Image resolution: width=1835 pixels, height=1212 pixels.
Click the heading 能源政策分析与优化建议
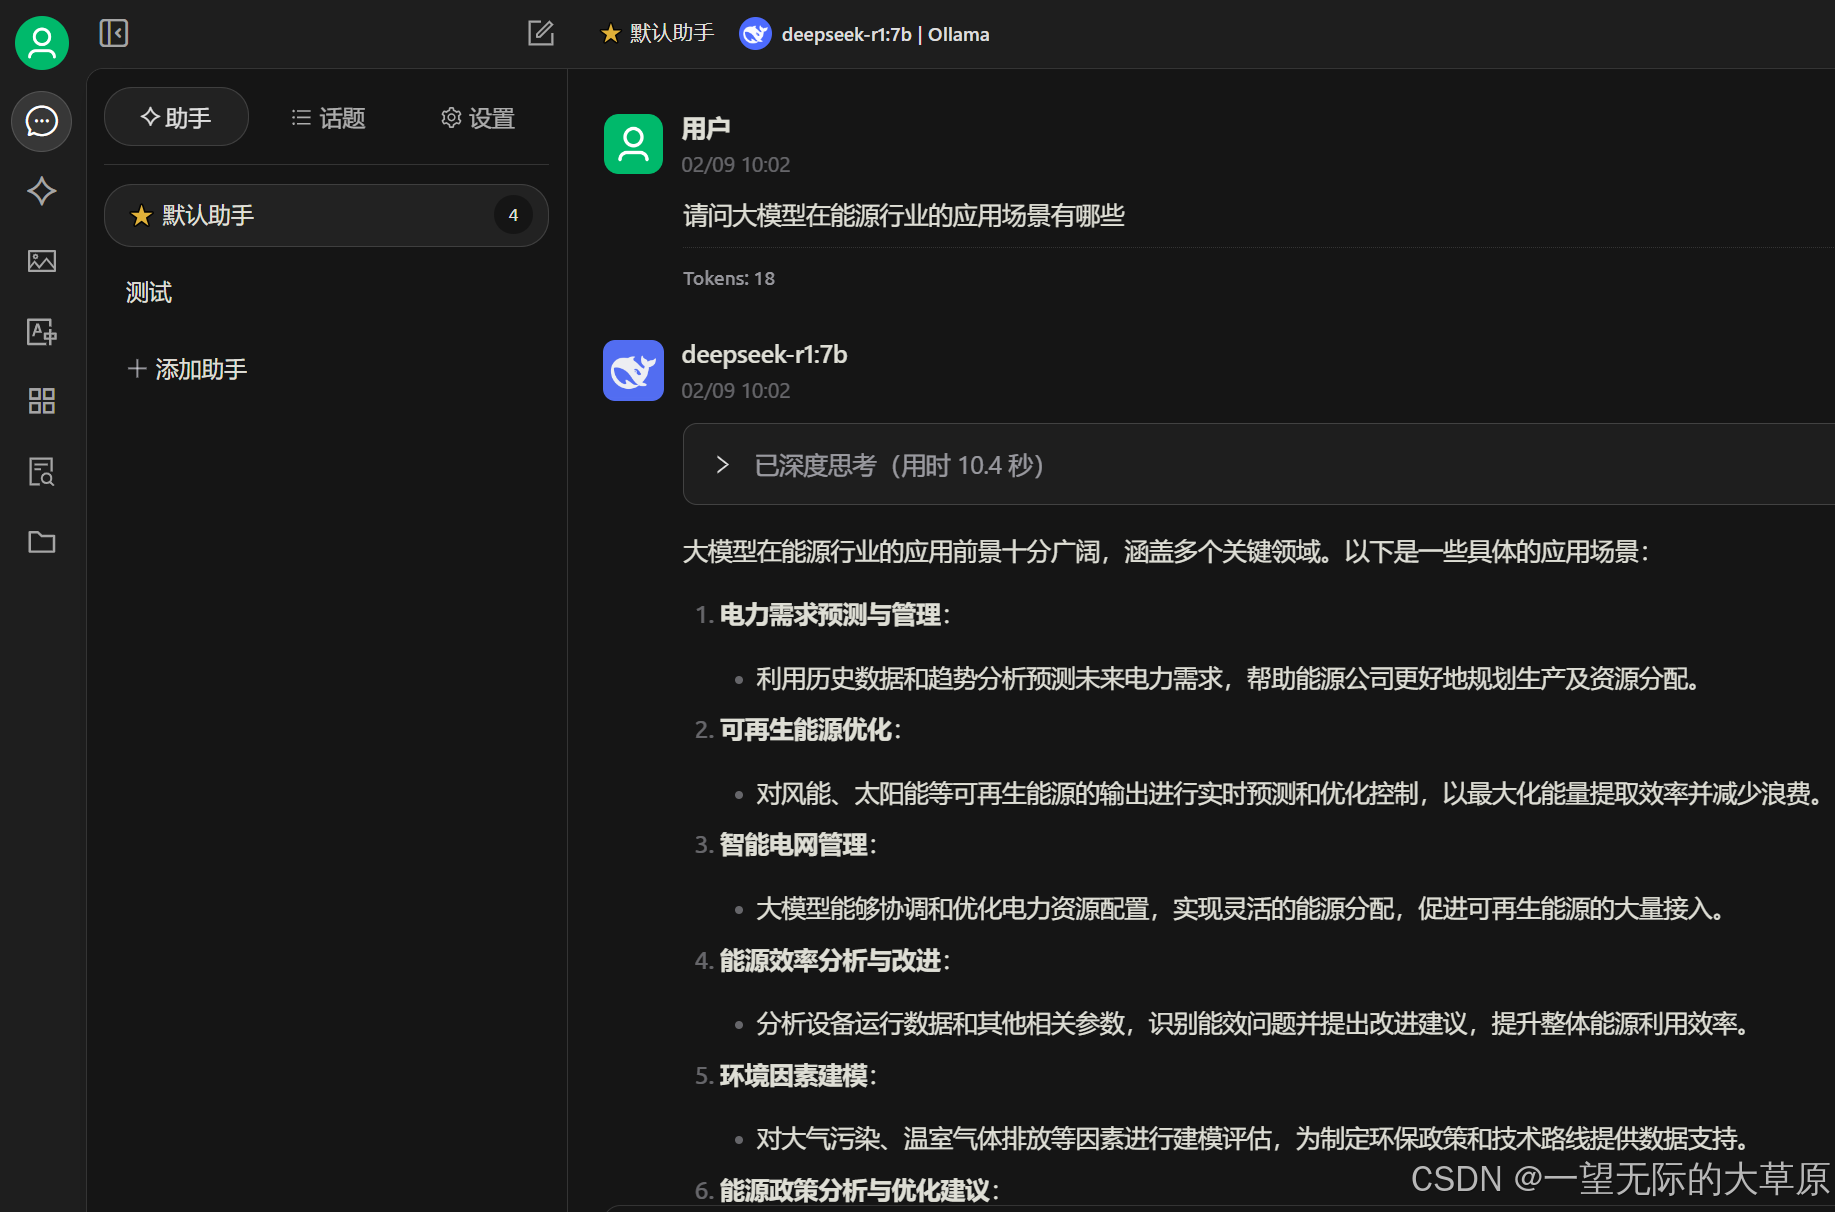coord(855,1191)
